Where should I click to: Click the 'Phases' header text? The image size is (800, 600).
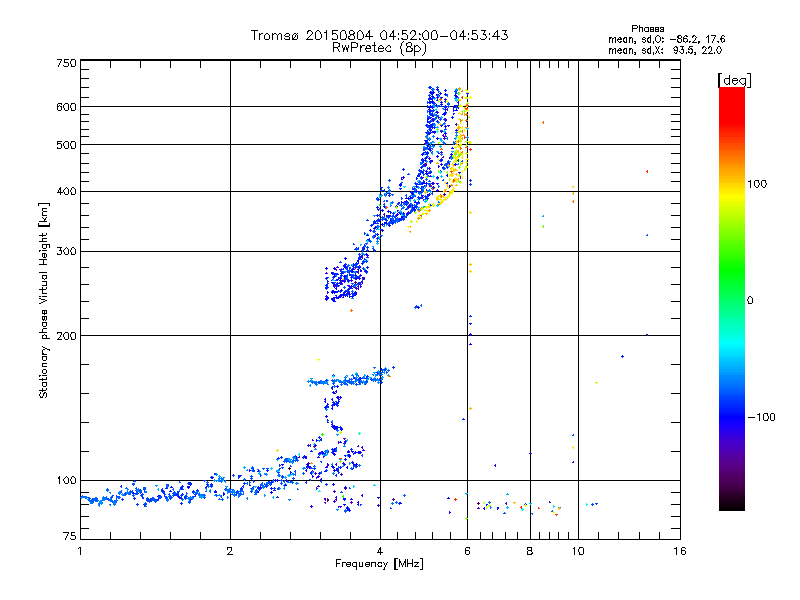pyautogui.click(x=647, y=29)
